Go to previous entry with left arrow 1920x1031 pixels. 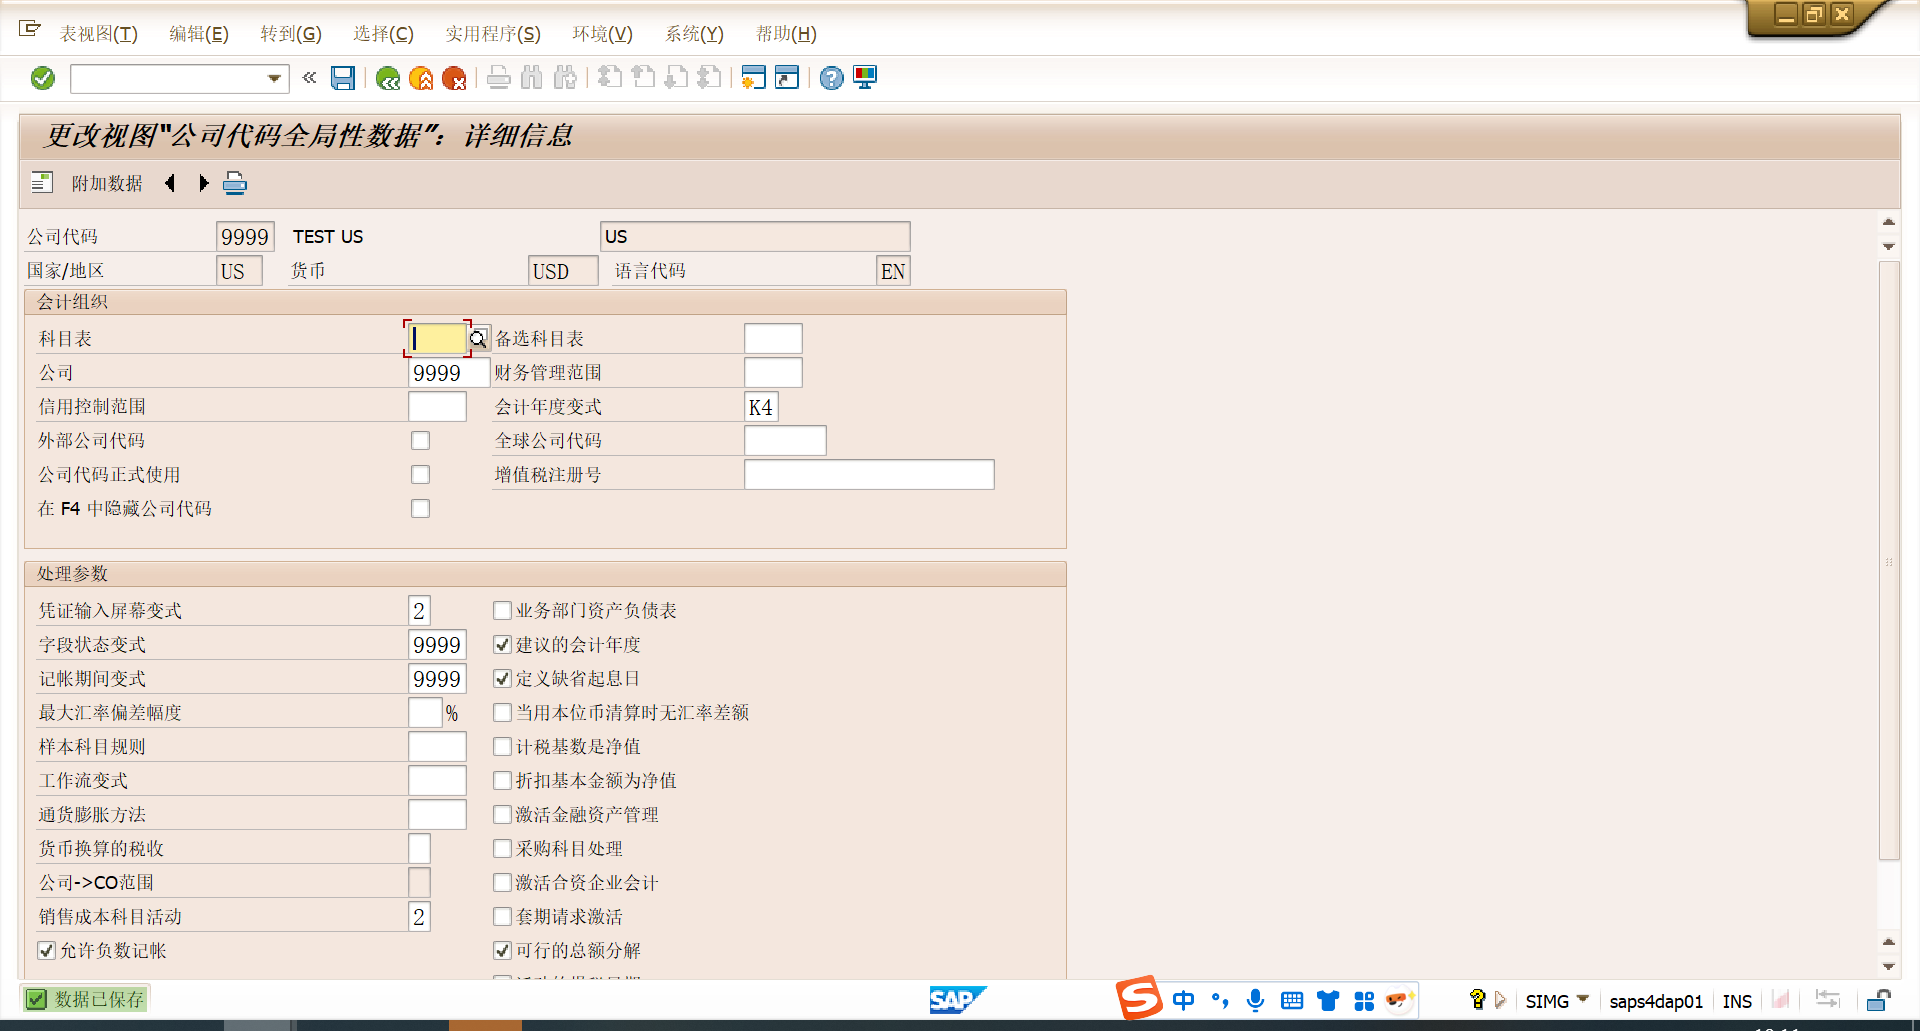(170, 183)
